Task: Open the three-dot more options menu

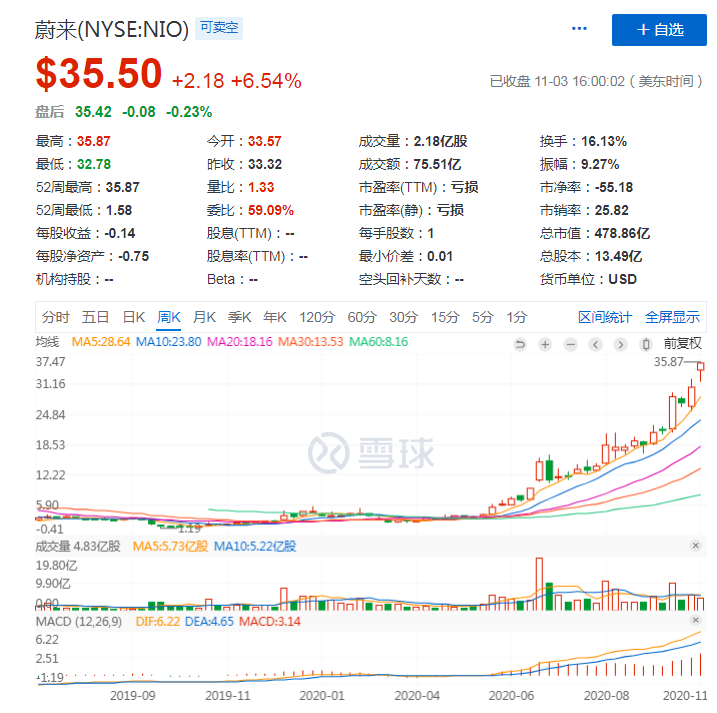Action: pyautogui.click(x=579, y=29)
